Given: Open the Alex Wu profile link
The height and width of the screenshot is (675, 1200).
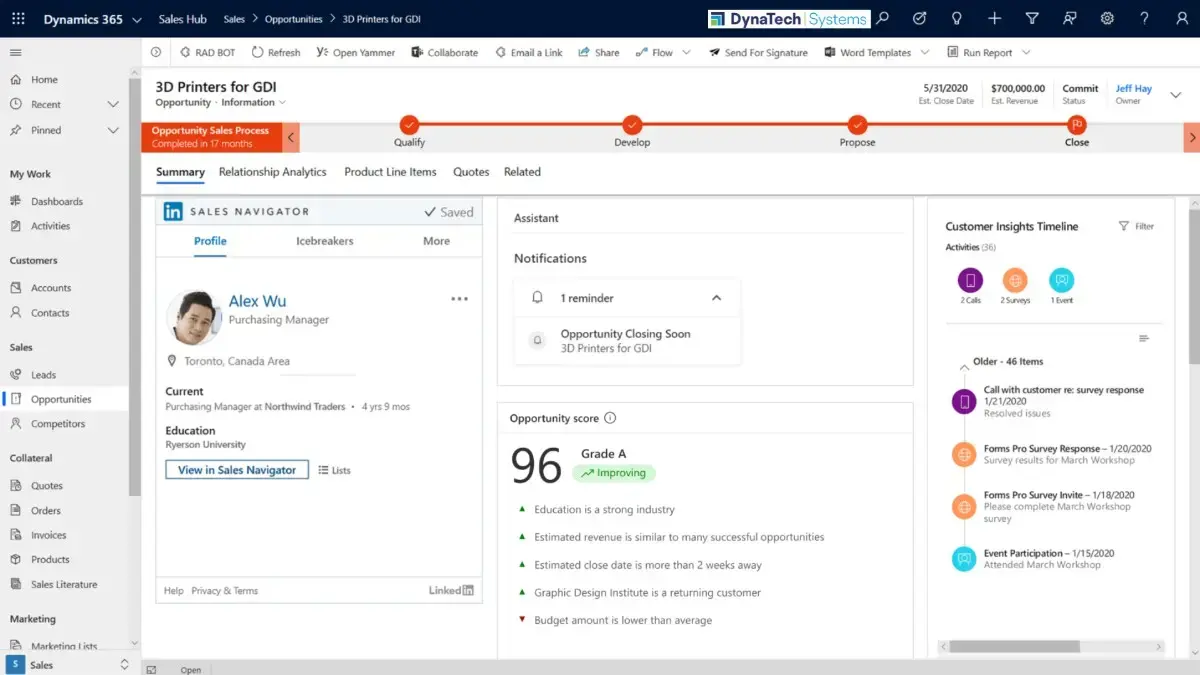Looking at the screenshot, I should pyautogui.click(x=257, y=301).
